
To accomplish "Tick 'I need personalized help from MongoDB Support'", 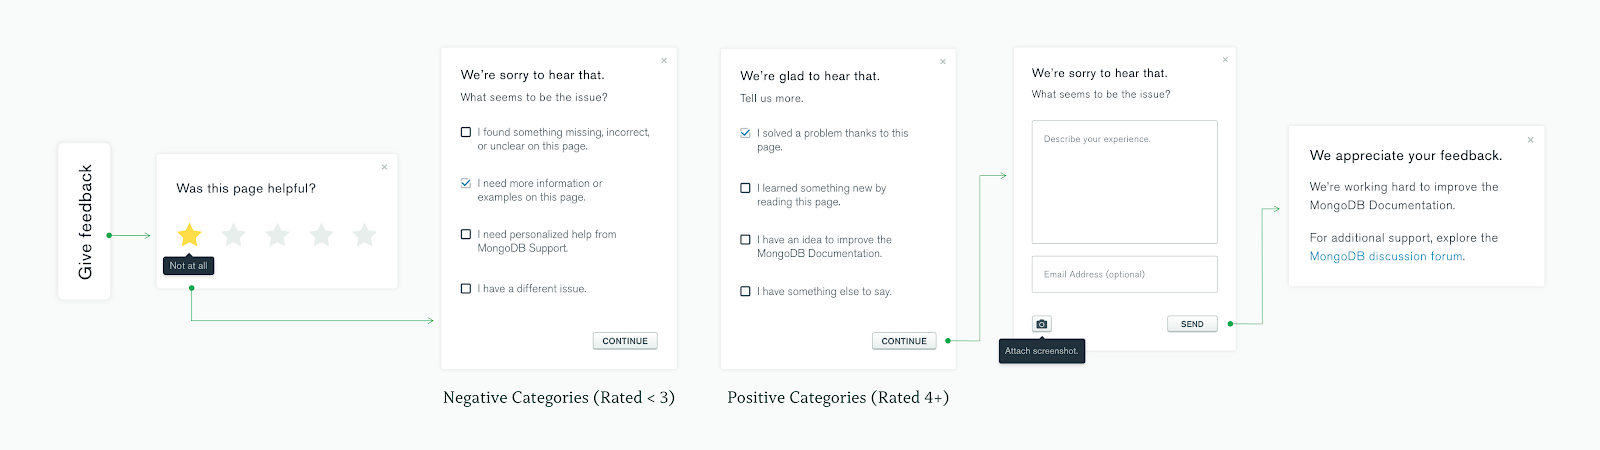I will (466, 234).
